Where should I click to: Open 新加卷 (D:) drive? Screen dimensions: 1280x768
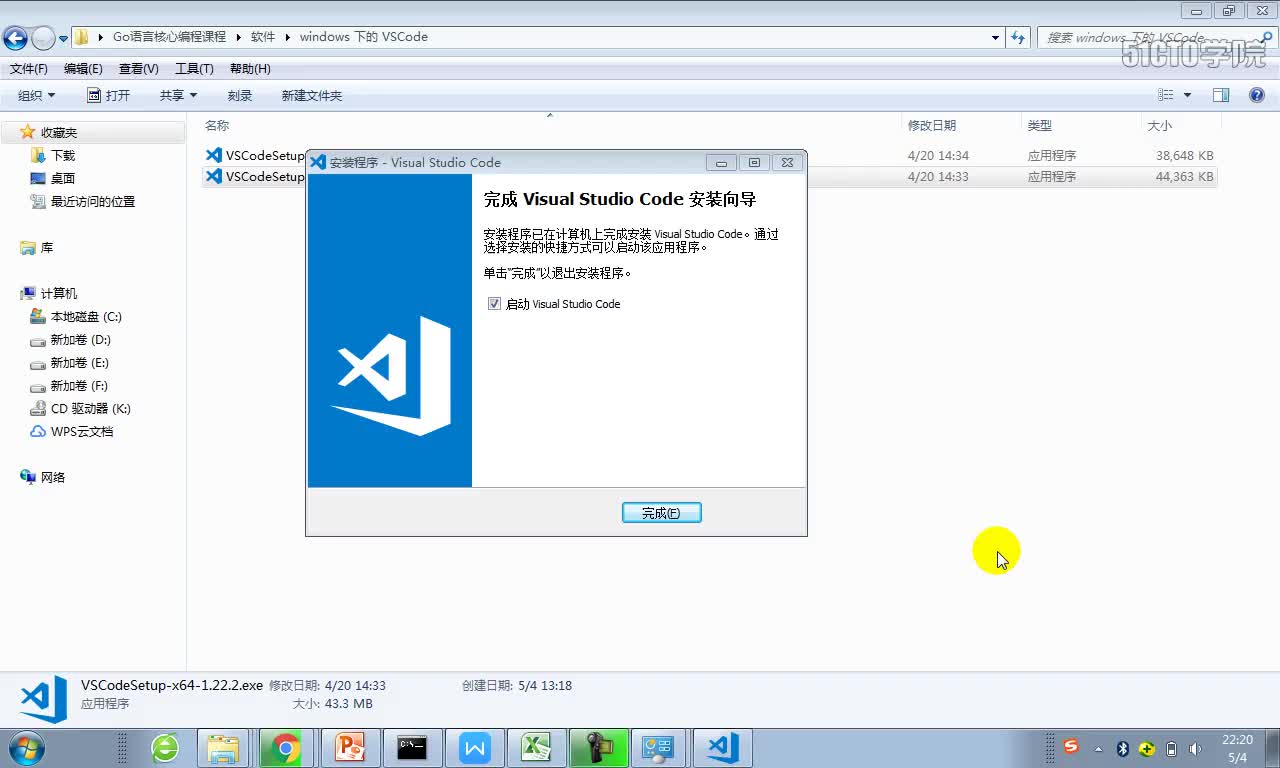tap(80, 339)
